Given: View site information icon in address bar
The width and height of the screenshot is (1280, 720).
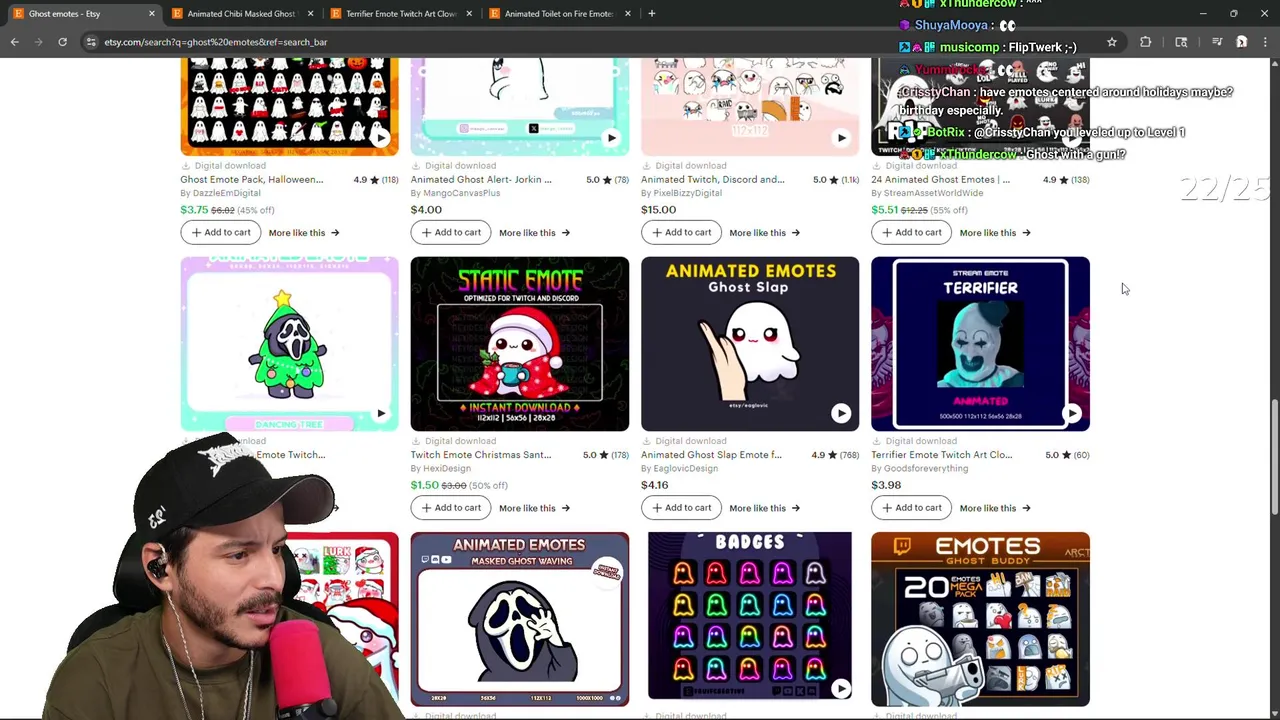Looking at the screenshot, I should pyautogui.click(x=91, y=42).
